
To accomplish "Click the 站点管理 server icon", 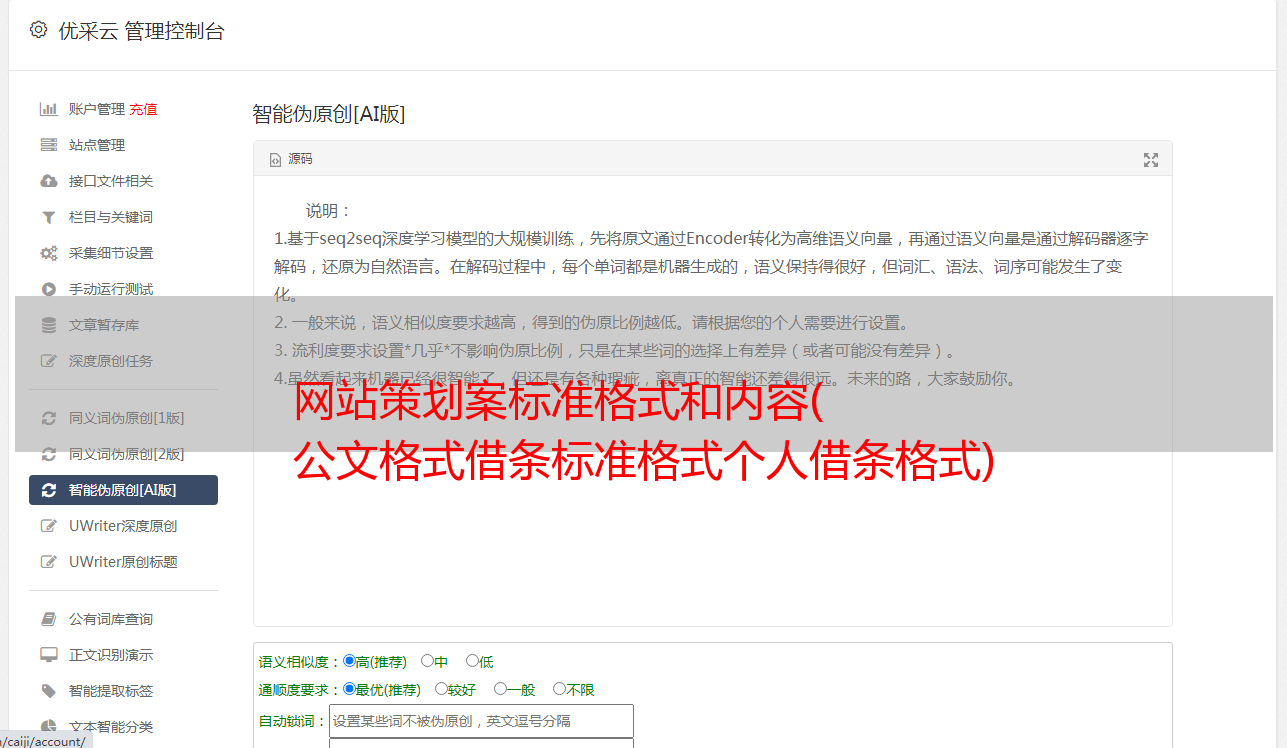I will 48,145.
